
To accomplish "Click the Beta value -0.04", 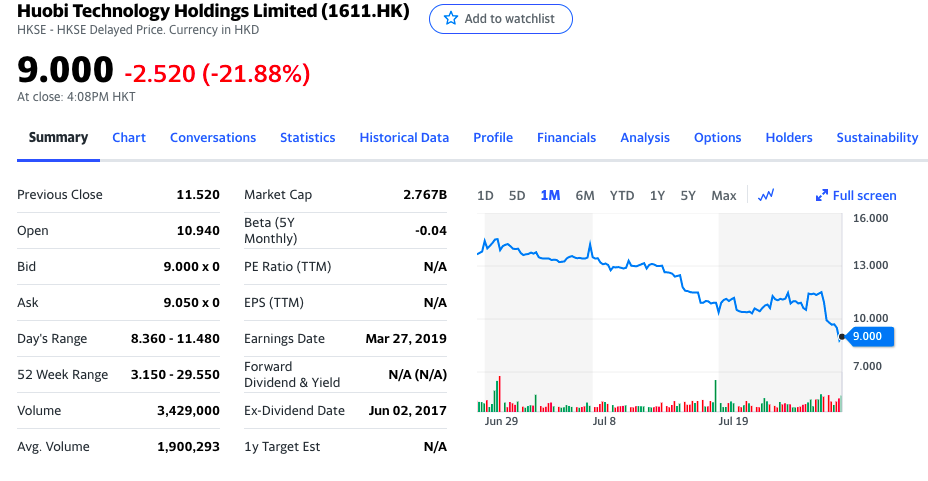I will (x=431, y=231).
